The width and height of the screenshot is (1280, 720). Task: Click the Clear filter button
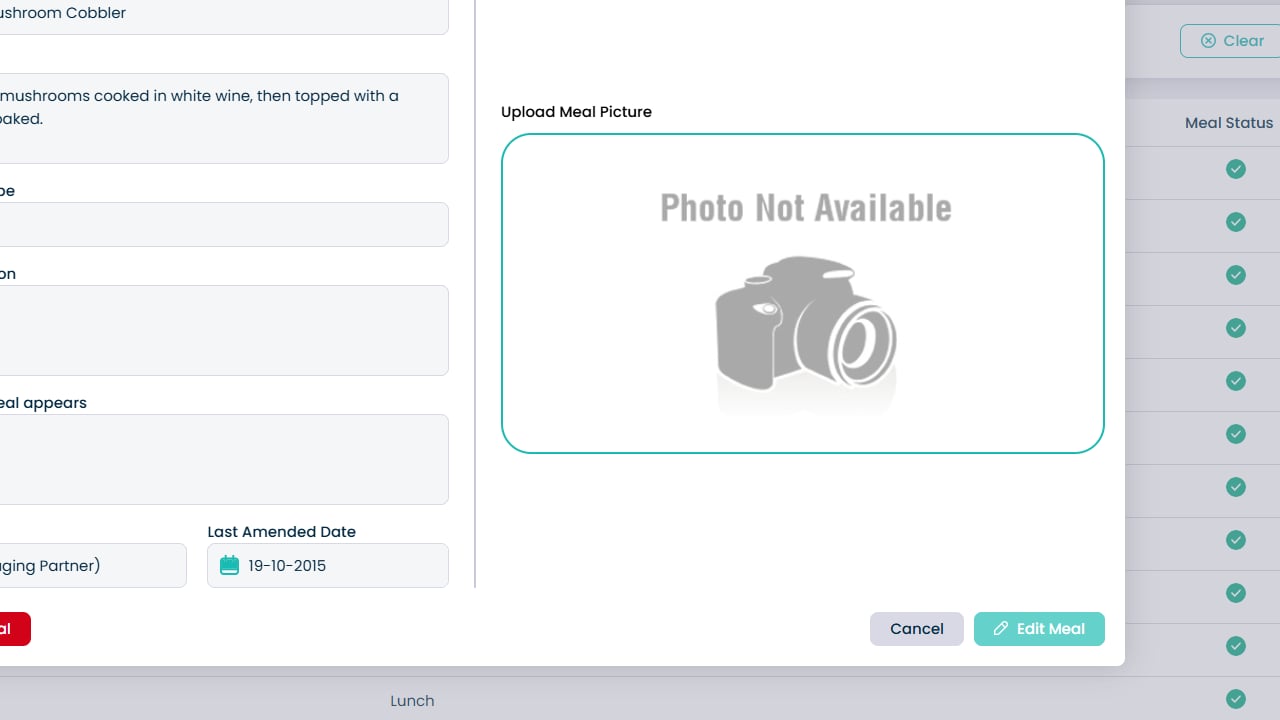1231,41
